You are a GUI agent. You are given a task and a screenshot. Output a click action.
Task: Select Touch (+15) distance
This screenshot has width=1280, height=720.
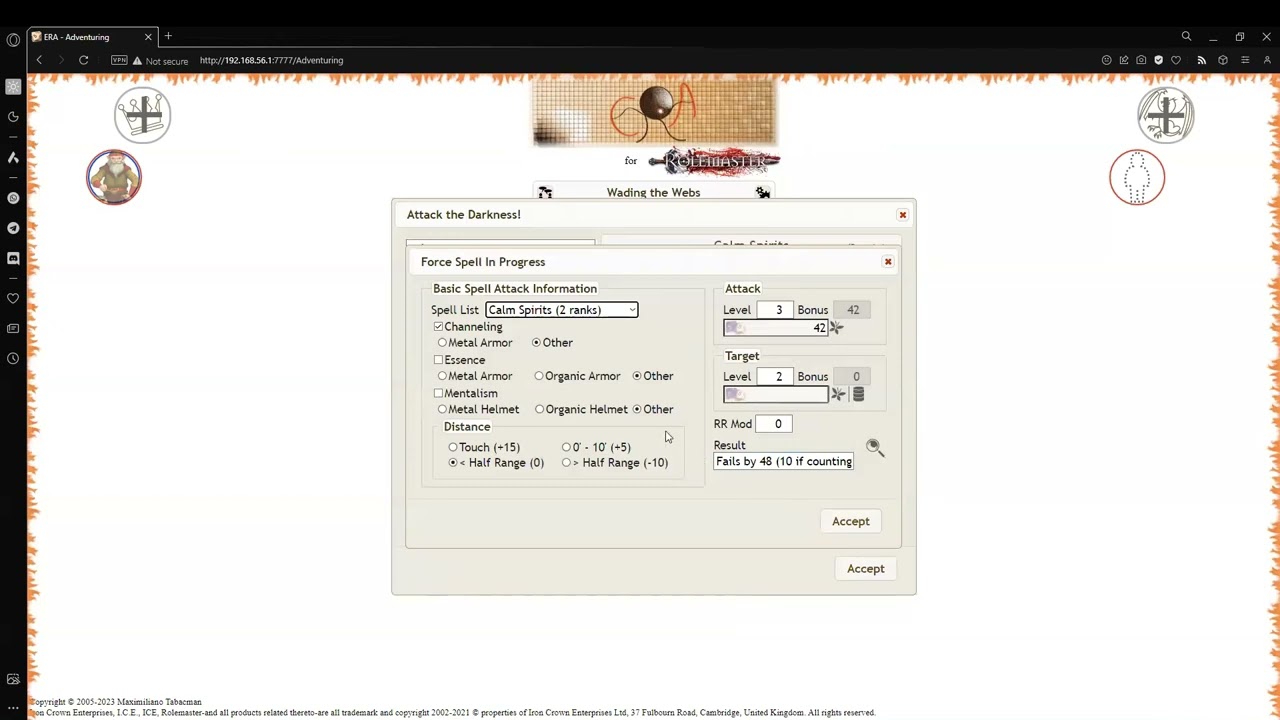pos(453,447)
